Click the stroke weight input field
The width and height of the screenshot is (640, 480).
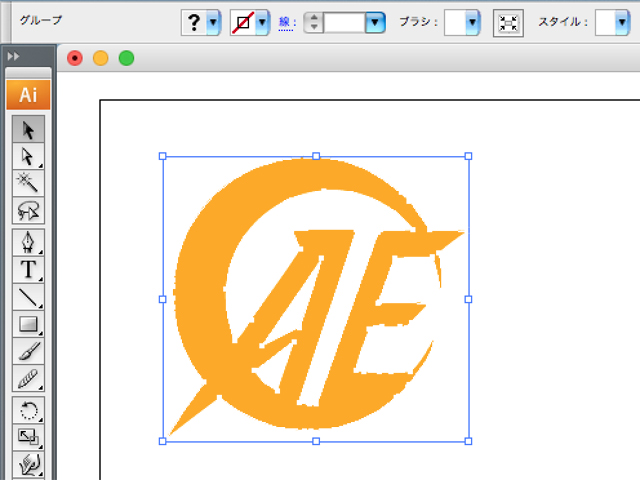pos(344,22)
